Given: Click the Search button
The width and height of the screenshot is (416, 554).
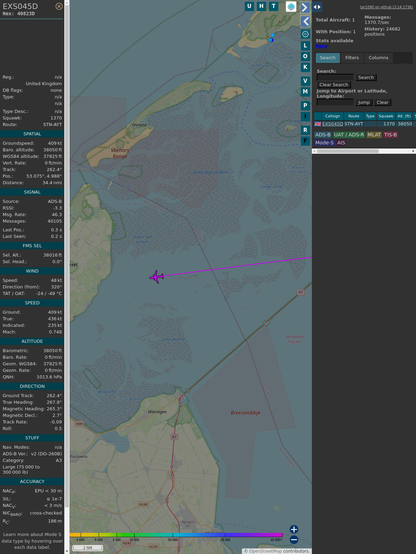Looking at the screenshot, I should click(366, 77).
